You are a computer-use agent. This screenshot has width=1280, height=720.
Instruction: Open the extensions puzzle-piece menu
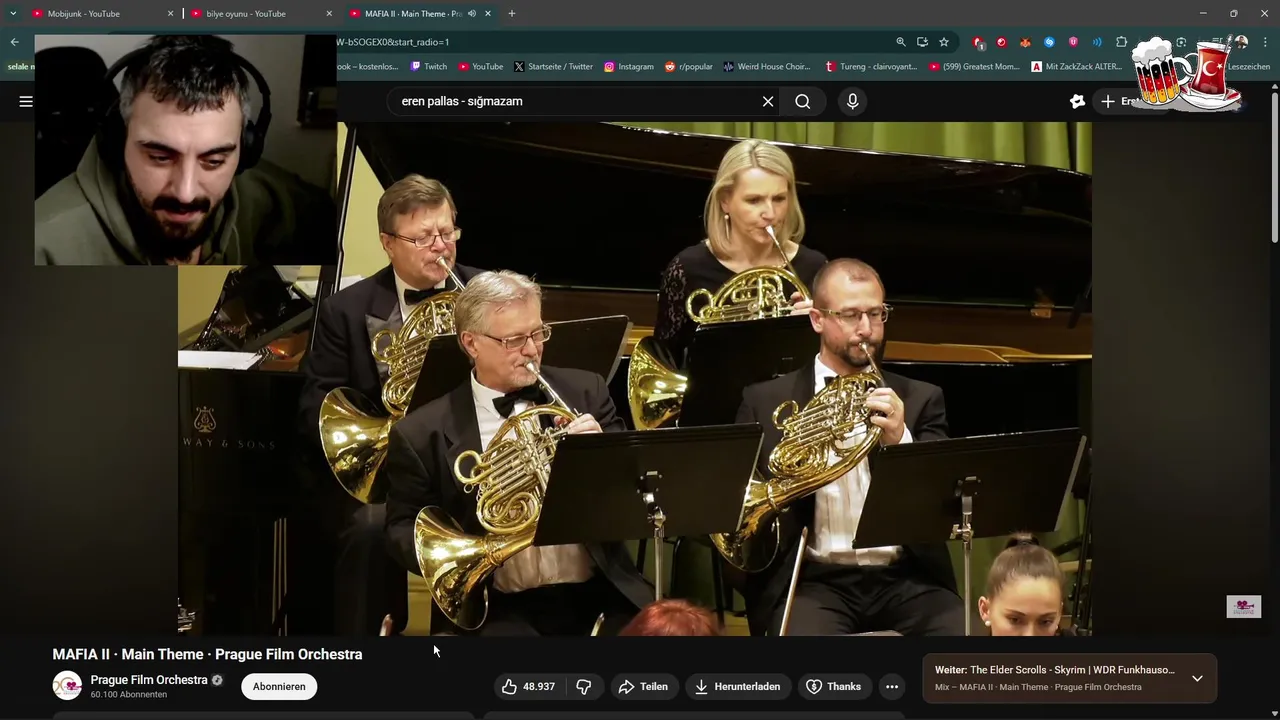(x=1121, y=42)
